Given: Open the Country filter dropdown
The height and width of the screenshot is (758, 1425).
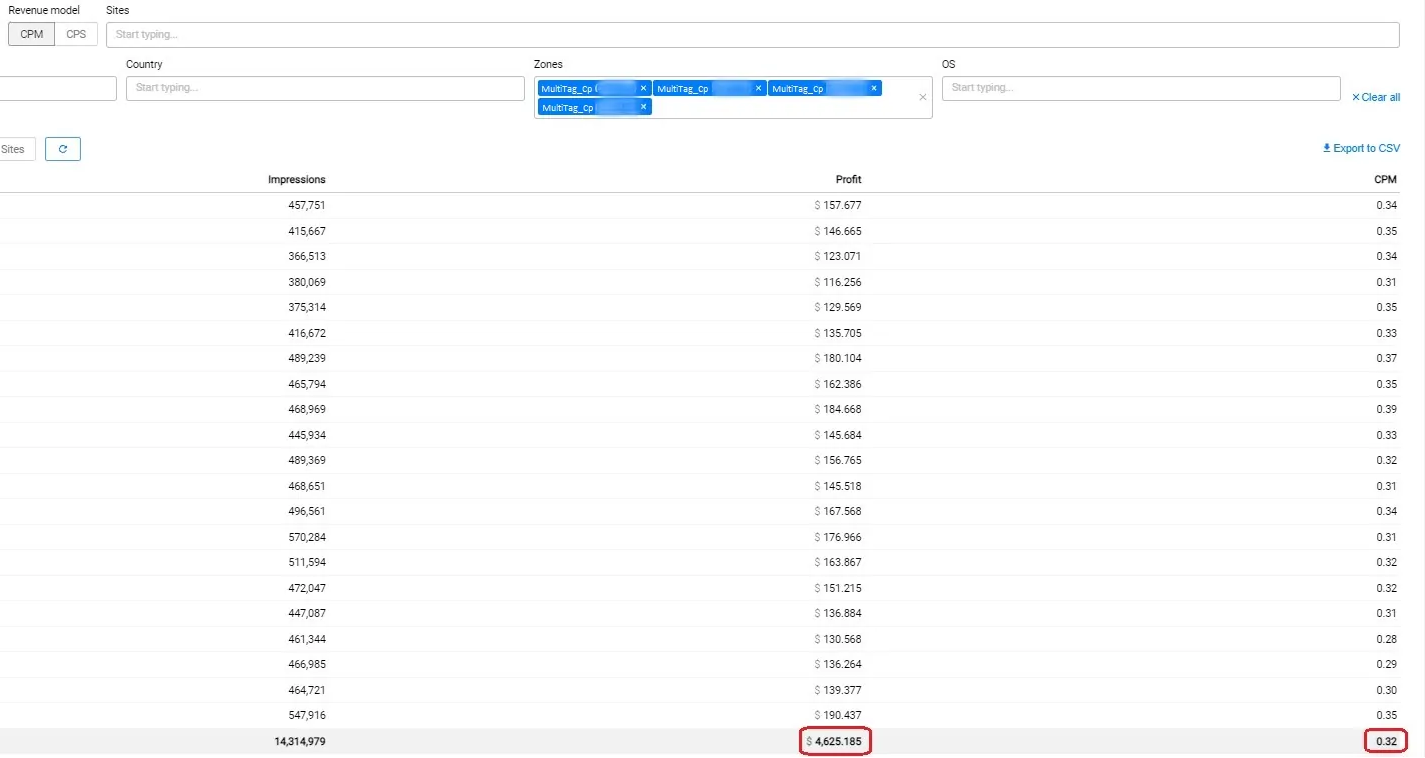Looking at the screenshot, I should [324, 88].
